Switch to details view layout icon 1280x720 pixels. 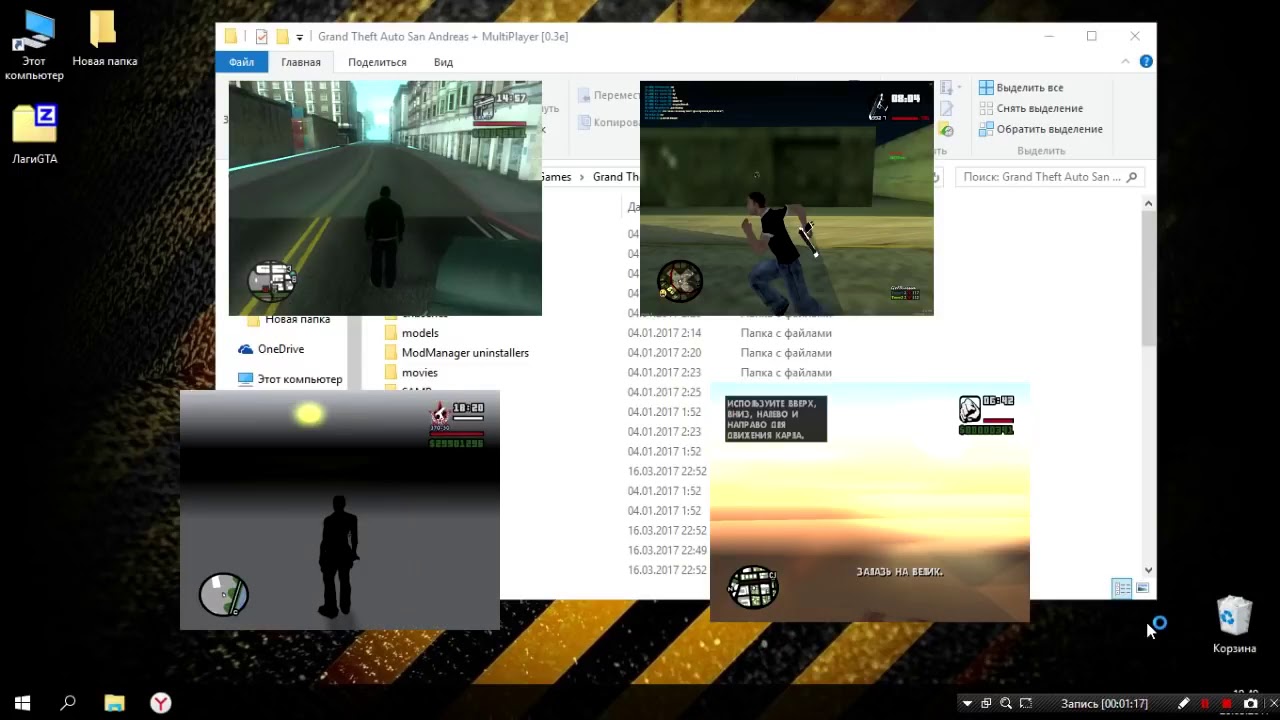point(1122,588)
